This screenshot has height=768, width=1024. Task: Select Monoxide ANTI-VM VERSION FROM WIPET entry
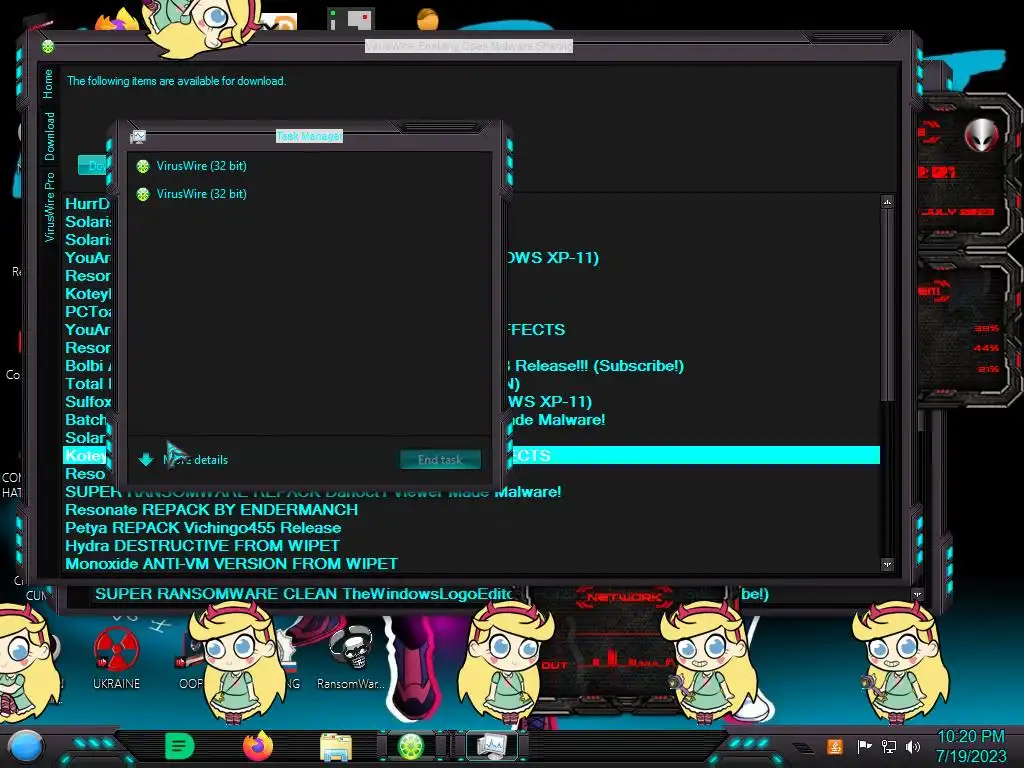(231, 564)
